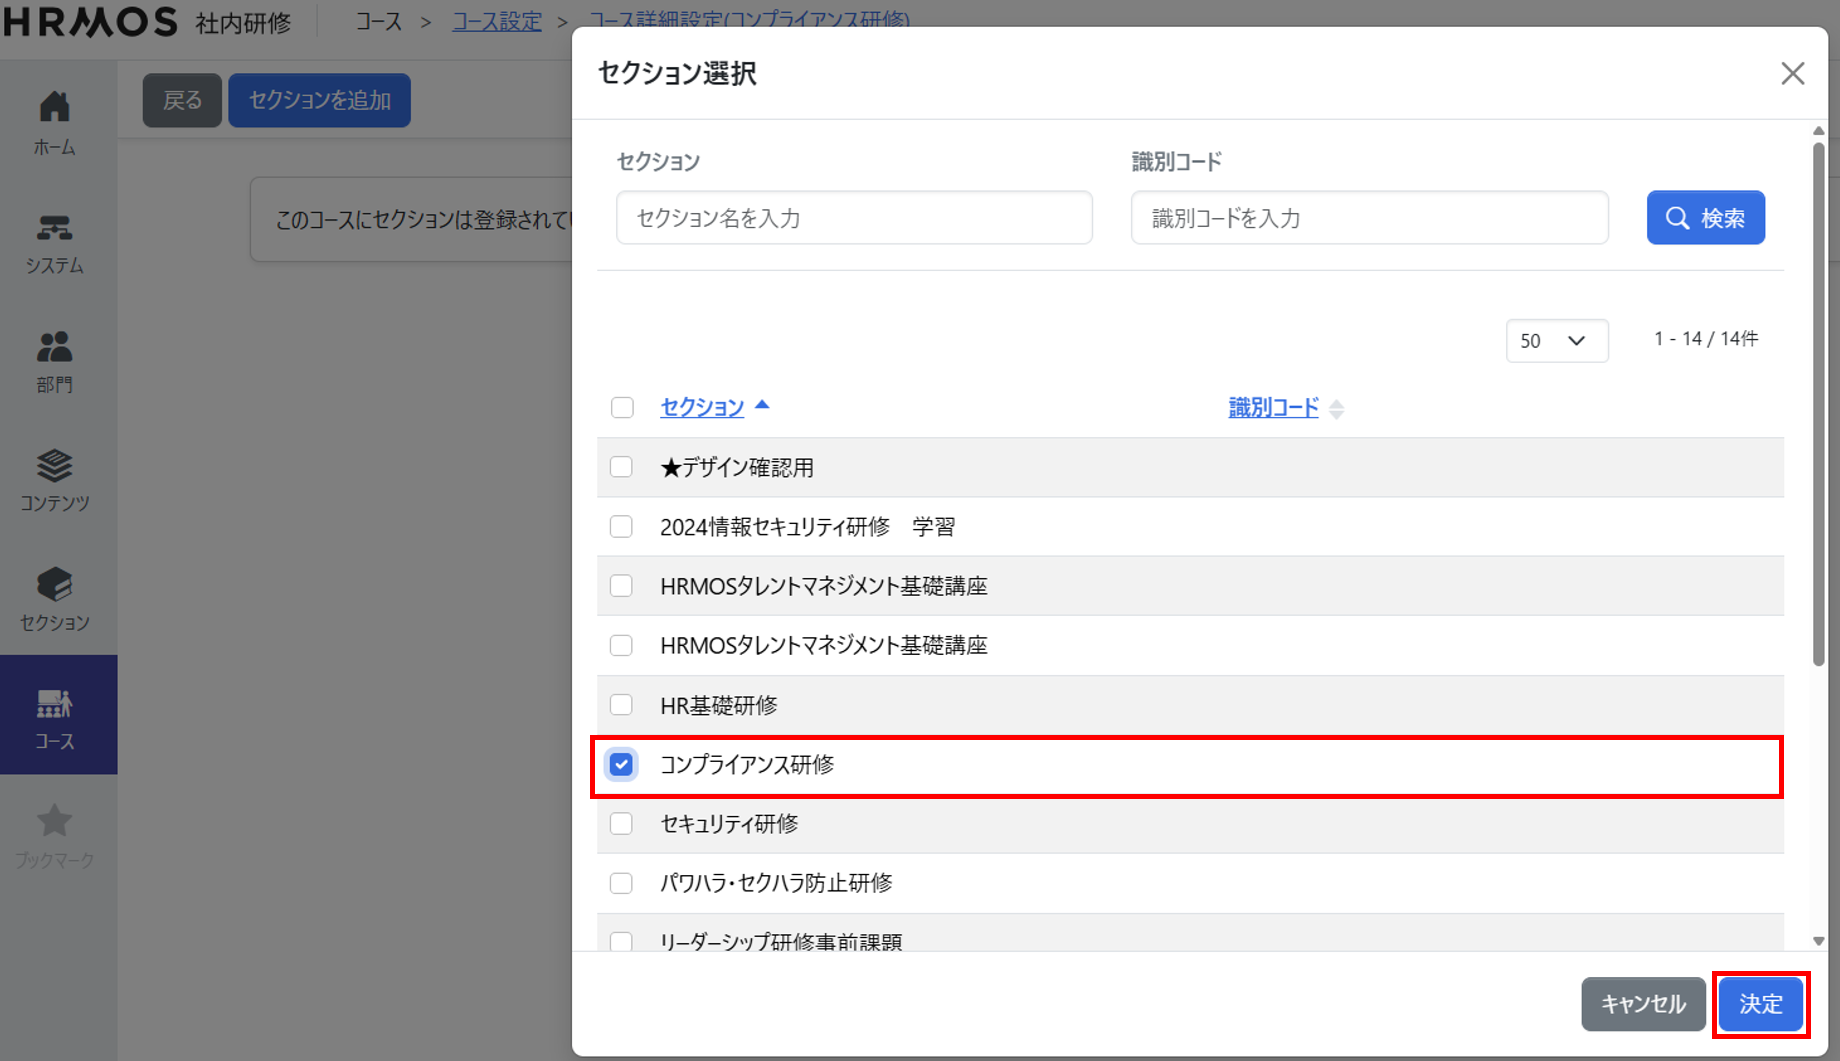Close the セクション選択 dialog with X
The width and height of the screenshot is (1840, 1061).
[1792, 73]
